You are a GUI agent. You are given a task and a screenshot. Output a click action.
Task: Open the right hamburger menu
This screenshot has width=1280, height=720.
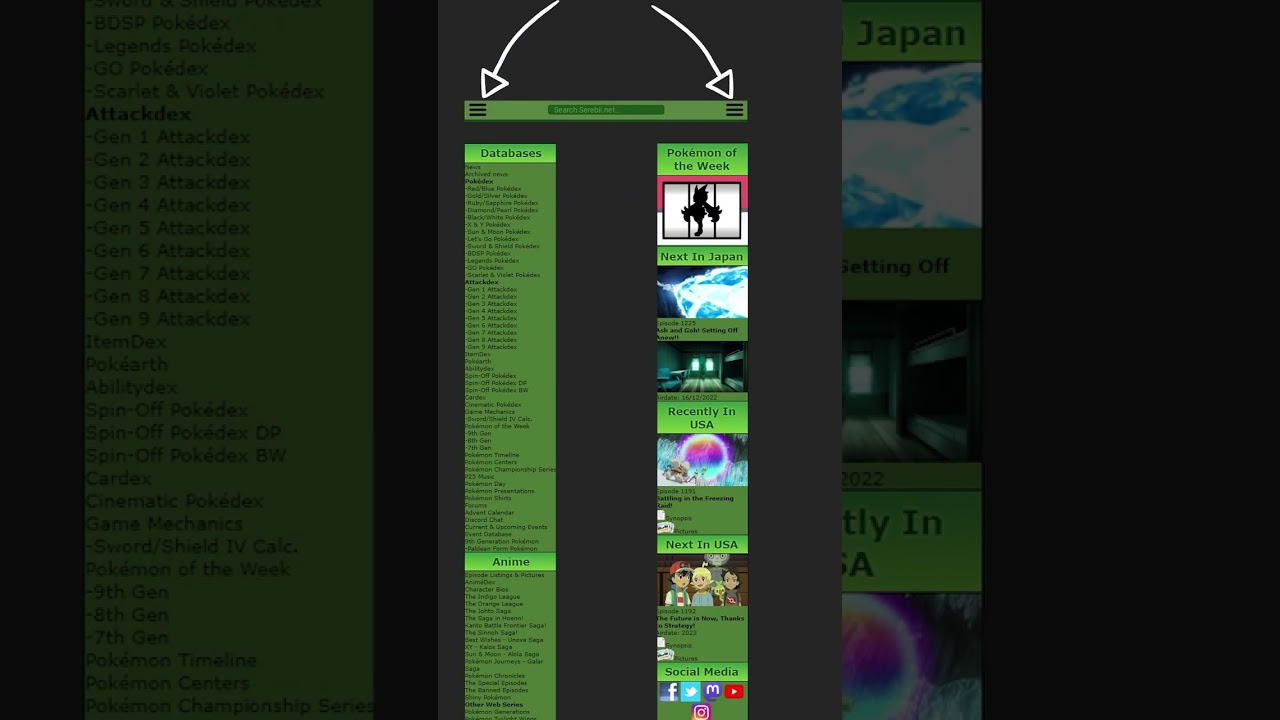pos(734,110)
